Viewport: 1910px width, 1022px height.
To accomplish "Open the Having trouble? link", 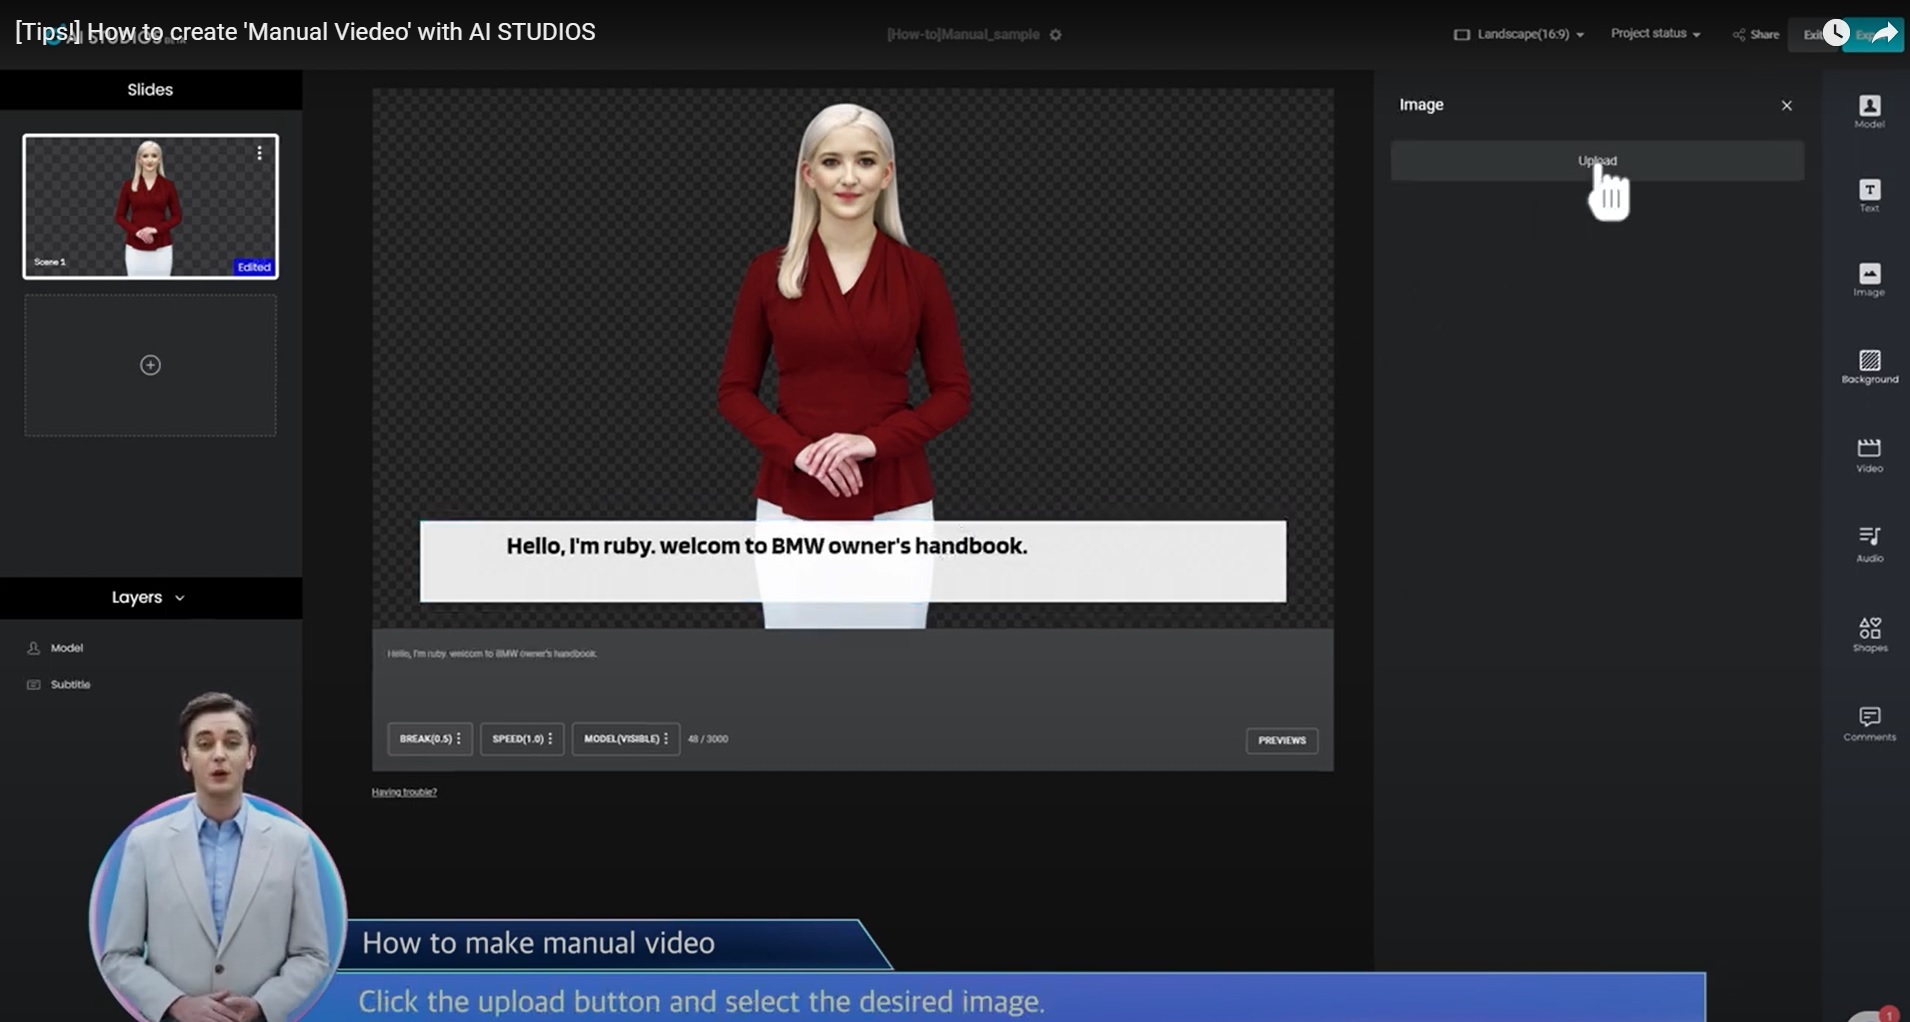I will (x=404, y=792).
